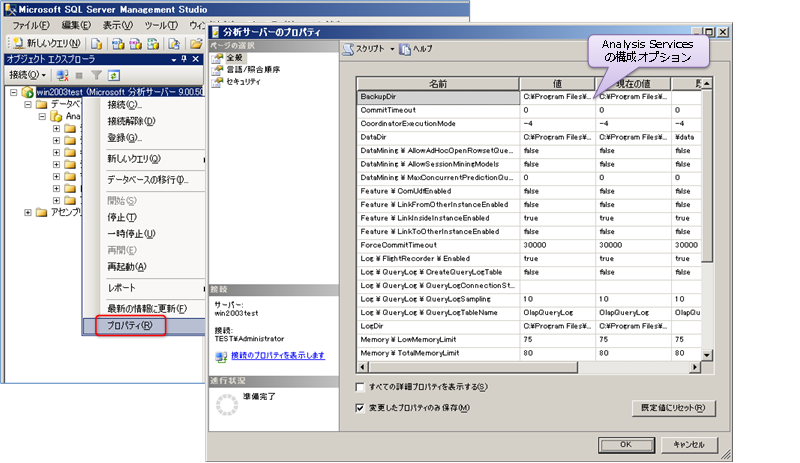Collapse the win2003test server node

[14, 92]
